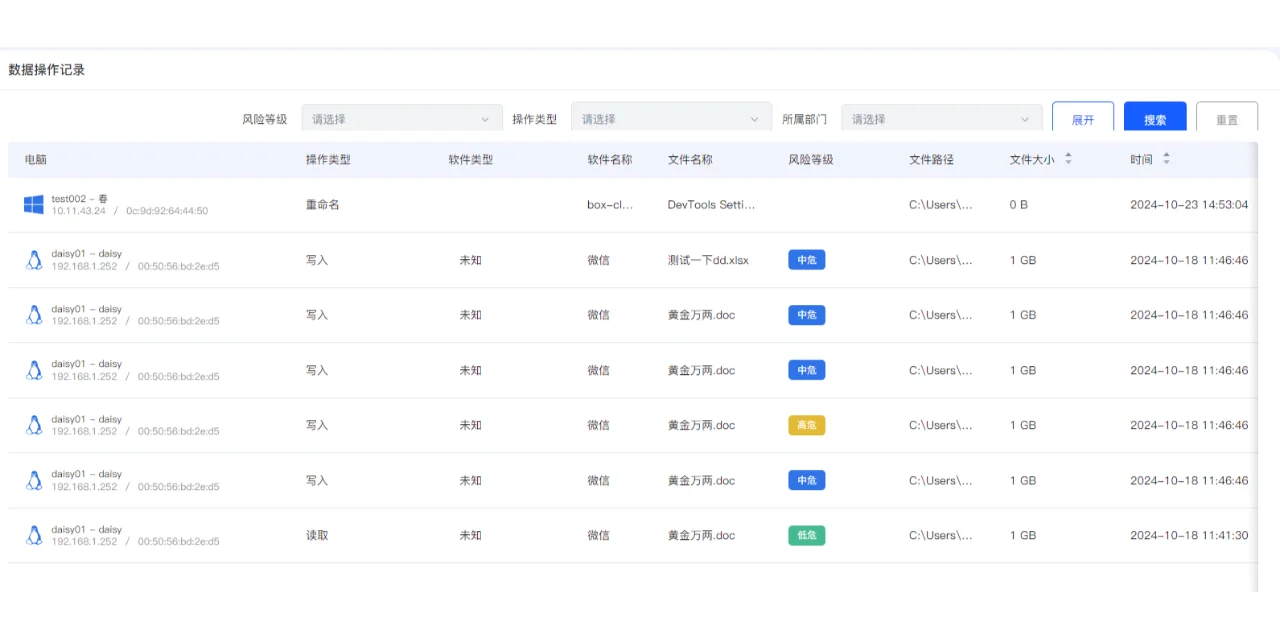Click the 电脑 column header

pos(36,159)
